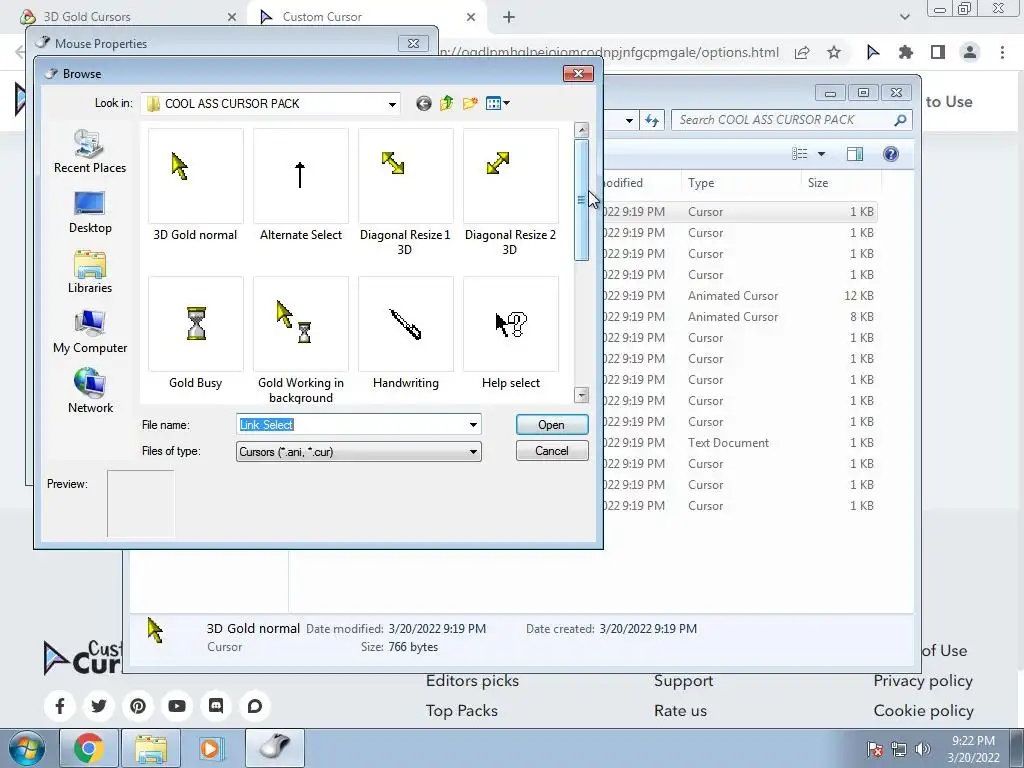
Task: Open Network in Browse sidebar
Action: [x=90, y=391]
